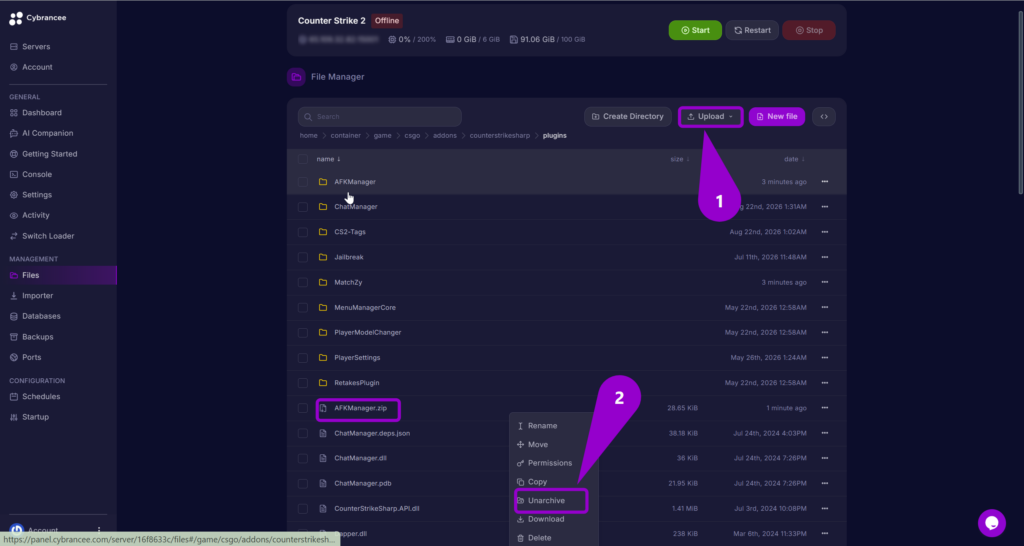This screenshot has width=1024, height=546.
Task: Go to addons breadcrumb
Action: coord(445,136)
